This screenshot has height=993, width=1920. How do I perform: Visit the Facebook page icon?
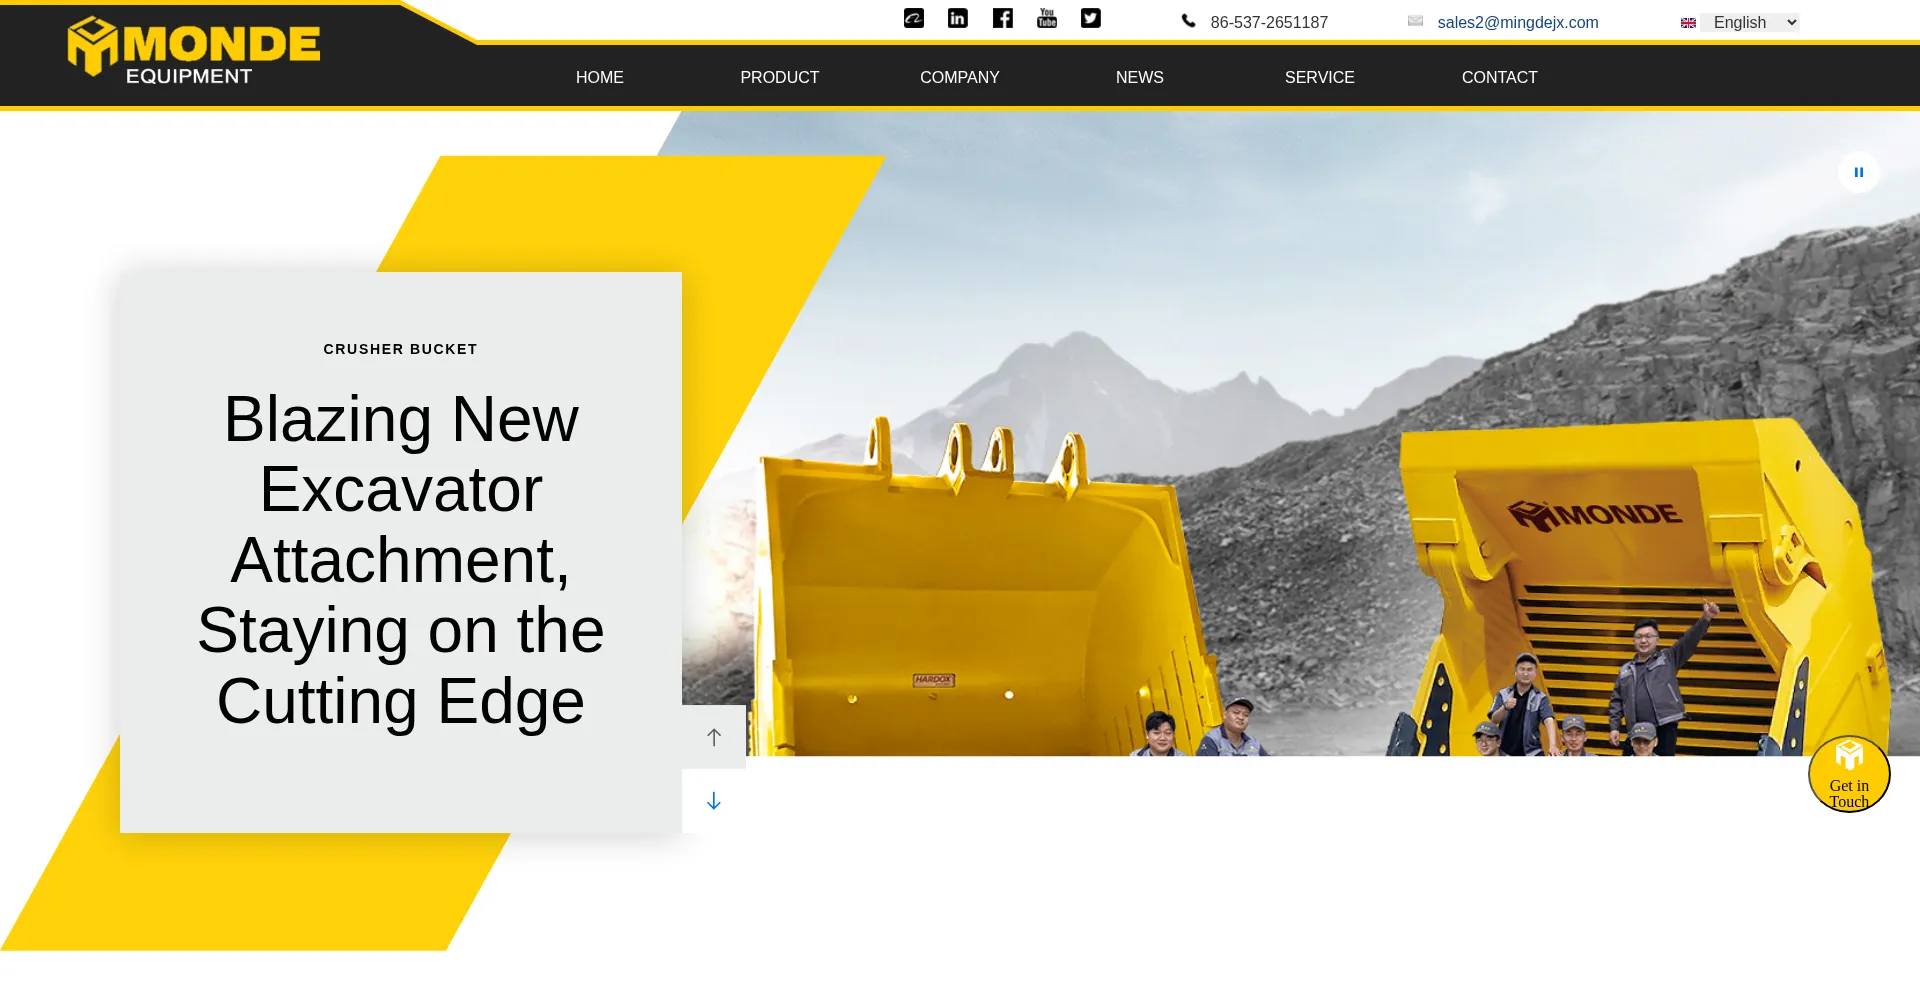[1002, 18]
